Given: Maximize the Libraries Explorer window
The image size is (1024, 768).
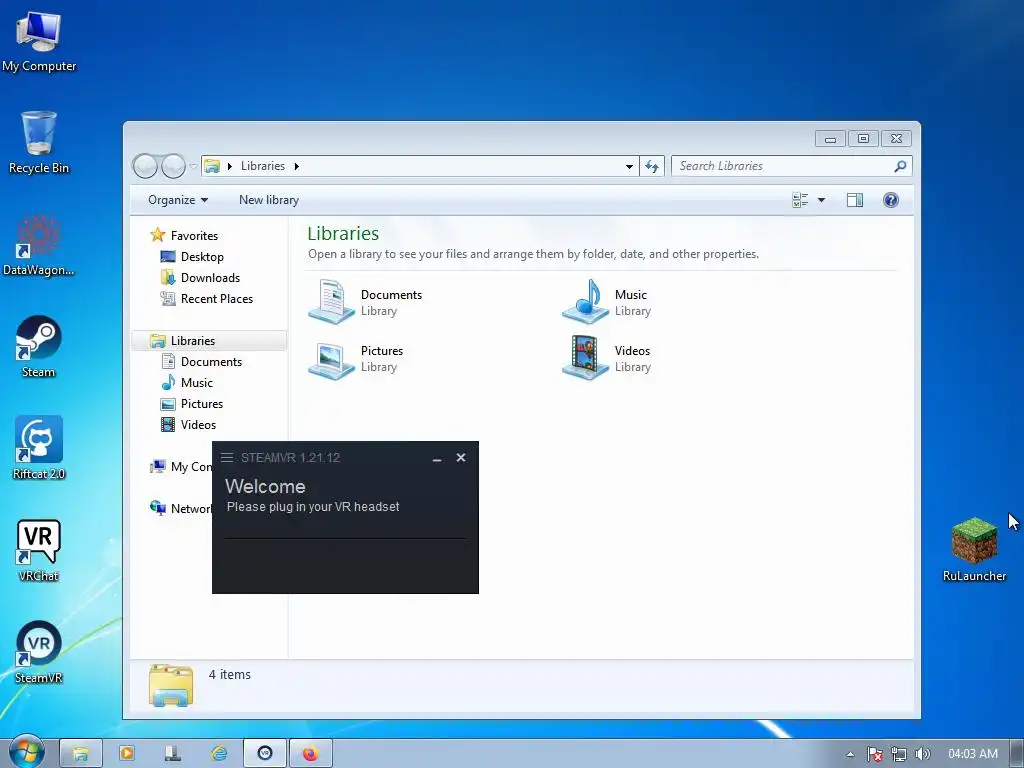Looking at the screenshot, I should pyautogui.click(x=863, y=138).
